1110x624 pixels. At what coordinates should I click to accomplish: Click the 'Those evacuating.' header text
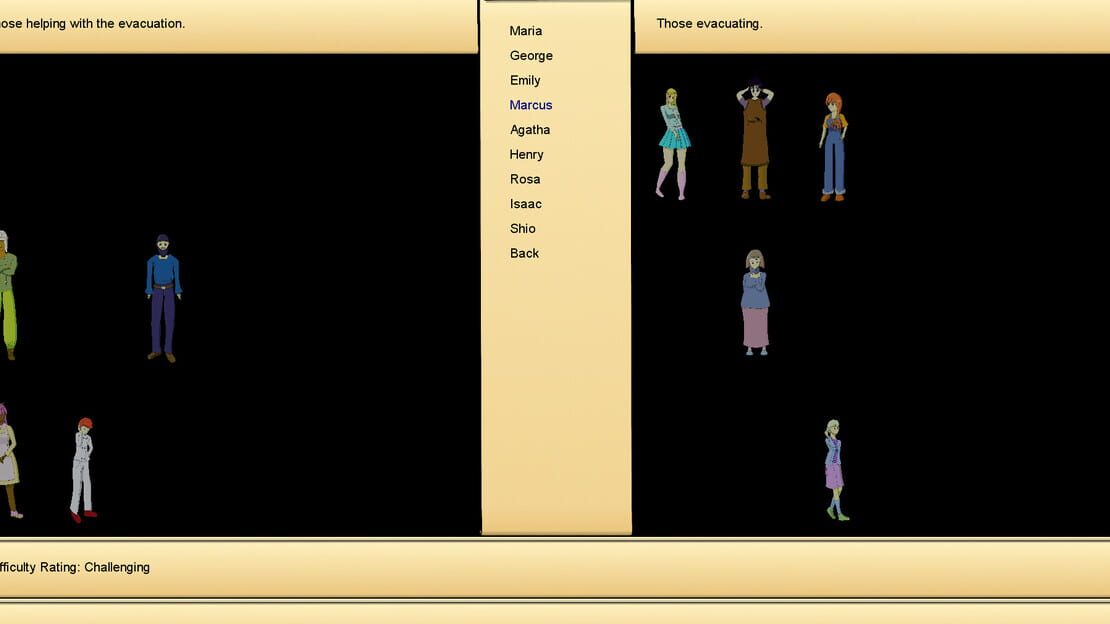coord(709,23)
